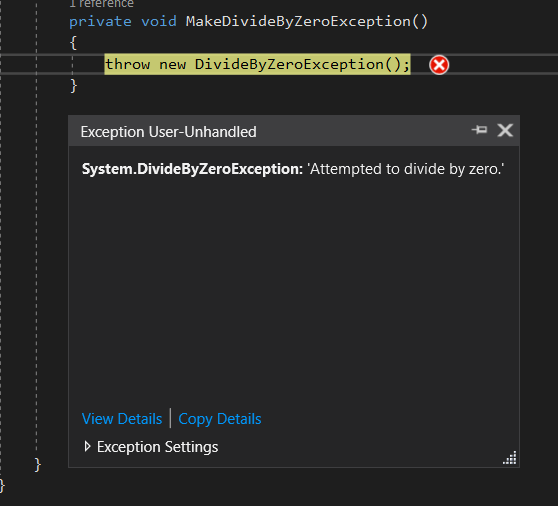The height and width of the screenshot is (506, 558).
Task: Click the throw keyword in highlighted line
Action: (x=127, y=64)
